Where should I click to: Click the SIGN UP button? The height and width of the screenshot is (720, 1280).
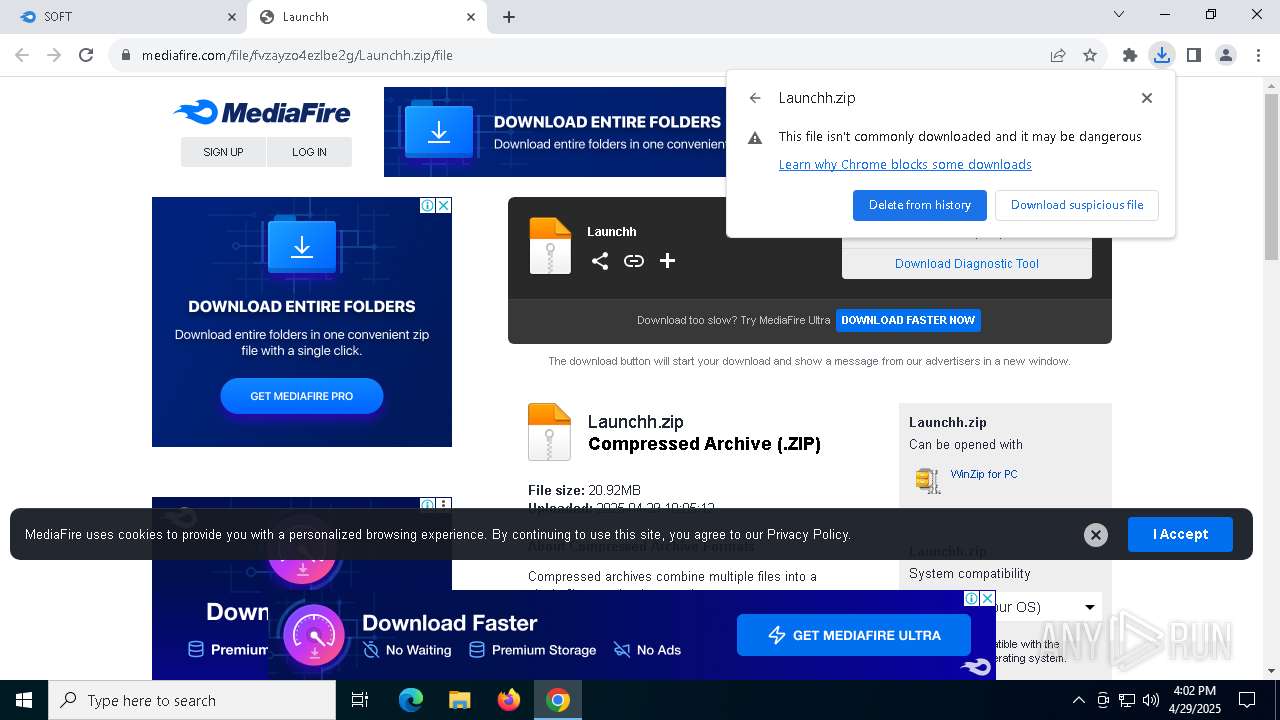tap(223, 152)
